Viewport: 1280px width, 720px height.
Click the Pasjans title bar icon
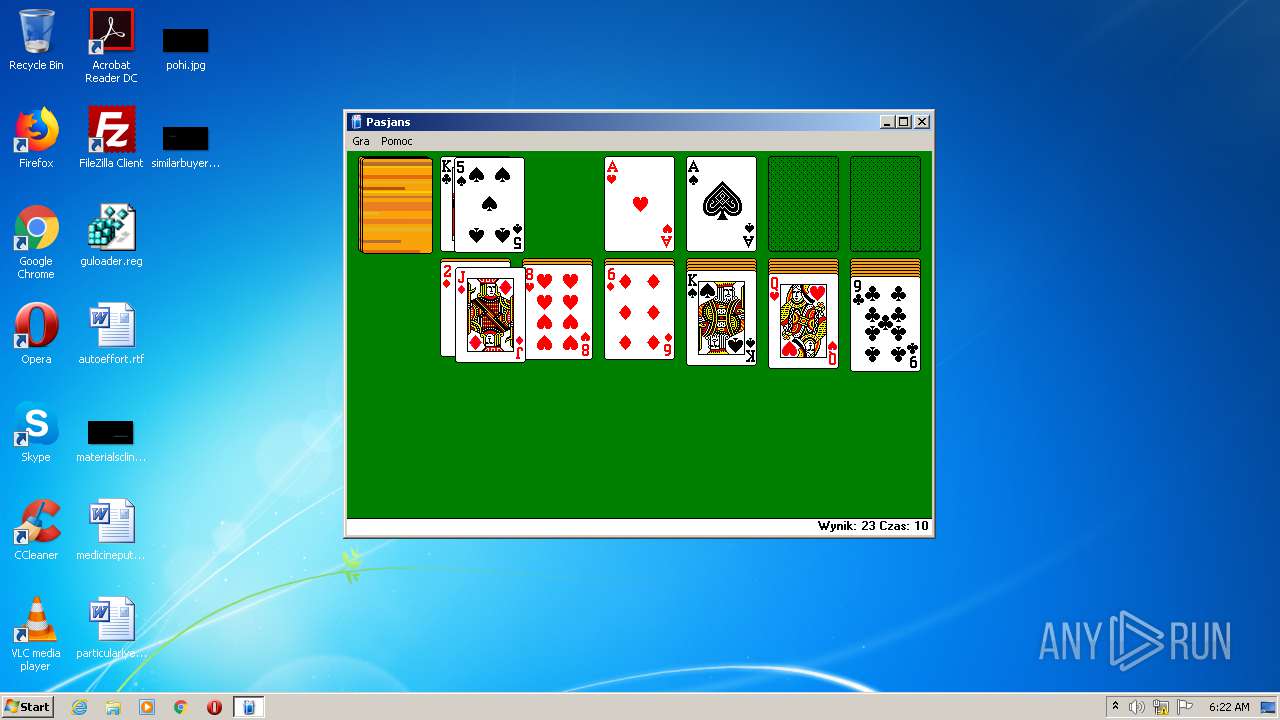[x=356, y=122]
